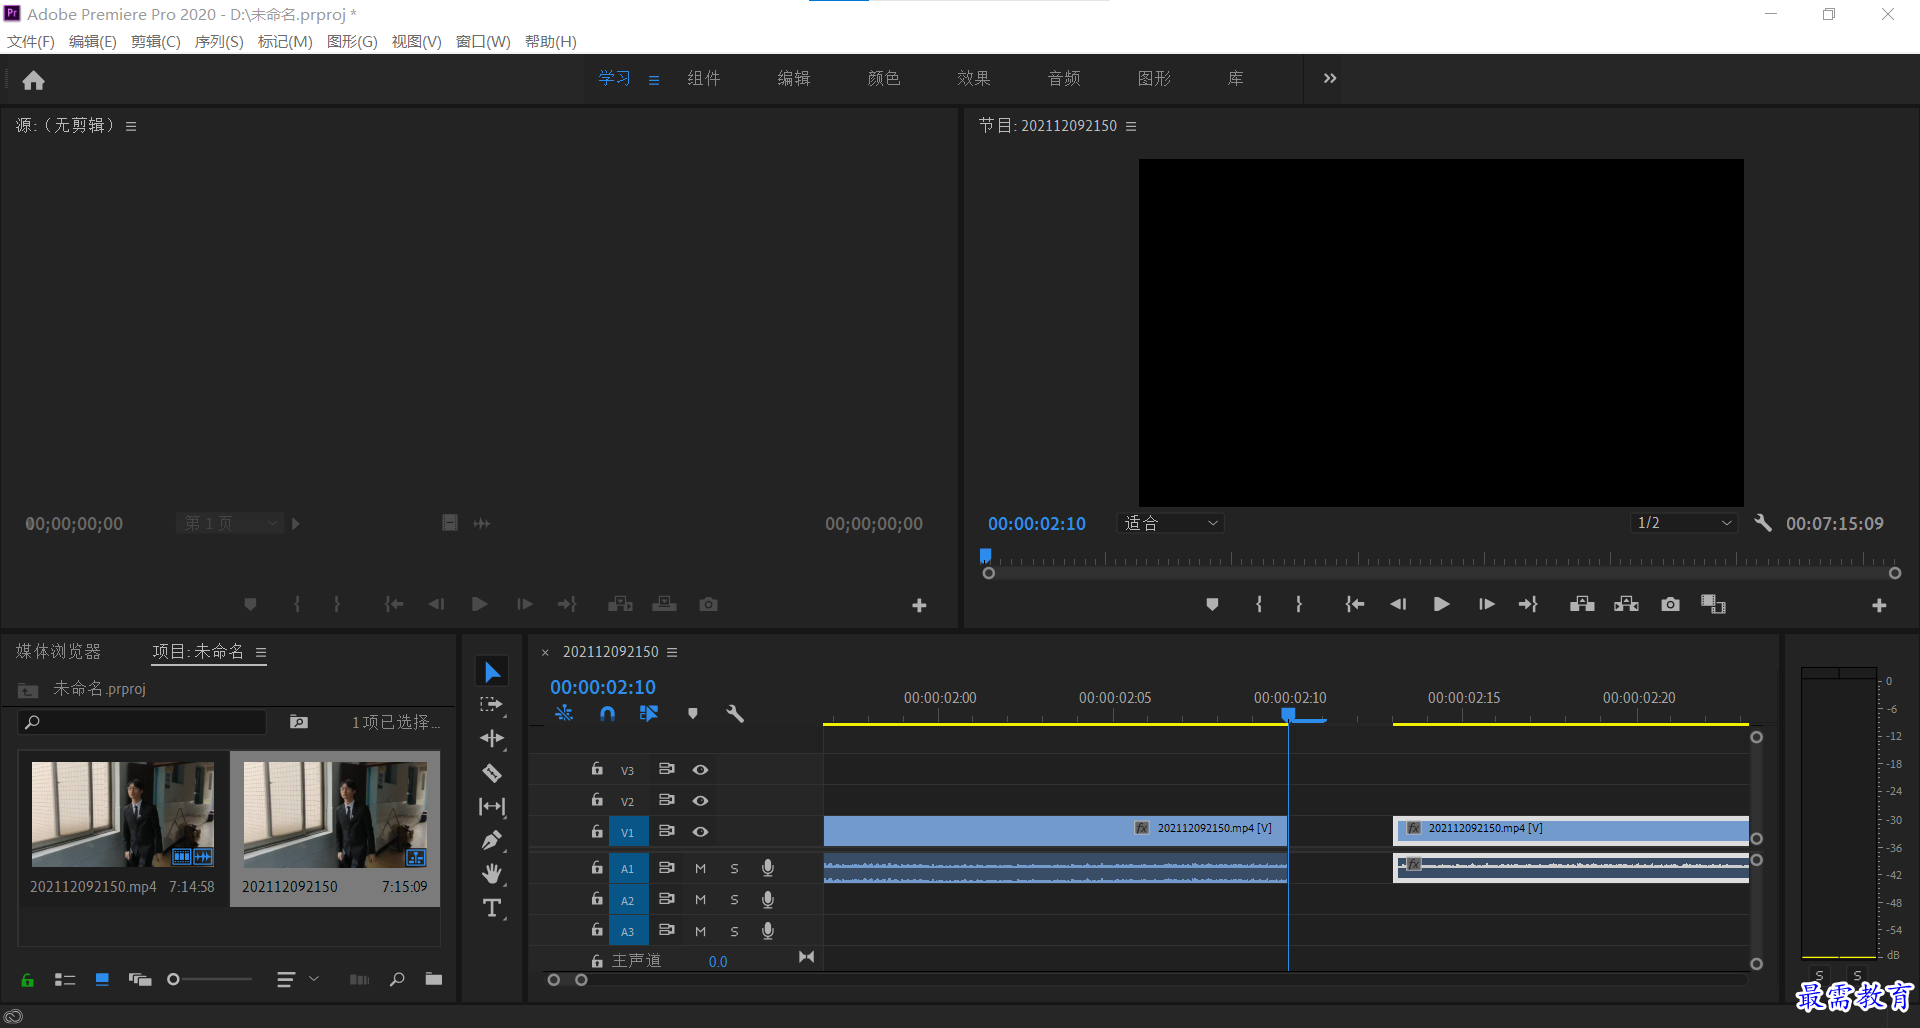1920x1028 pixels.
Task: Toggle project write lock green icon
Action: (x=27, y=980)
